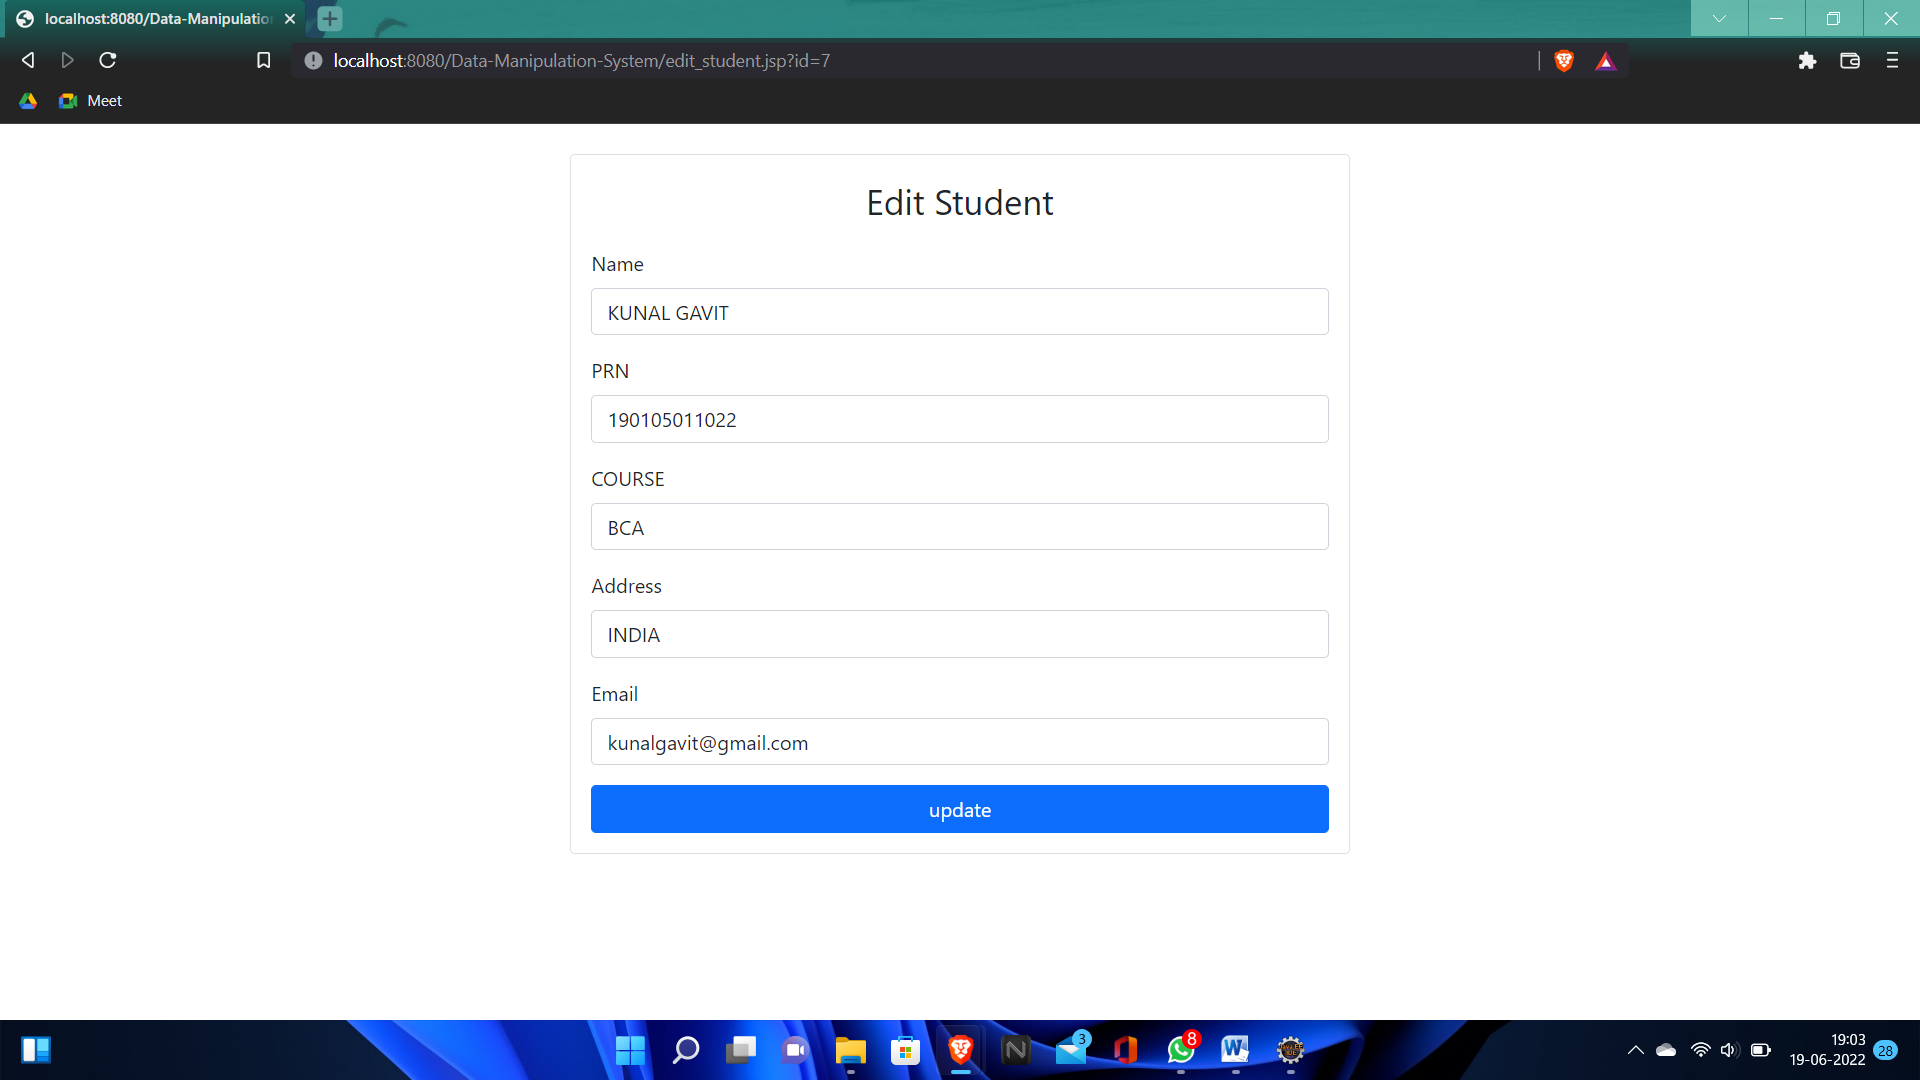Open the Windows Start menu
The width and height of the screenshot is (1920, 1080).
pyautogui.click(x=630, y=1050)
